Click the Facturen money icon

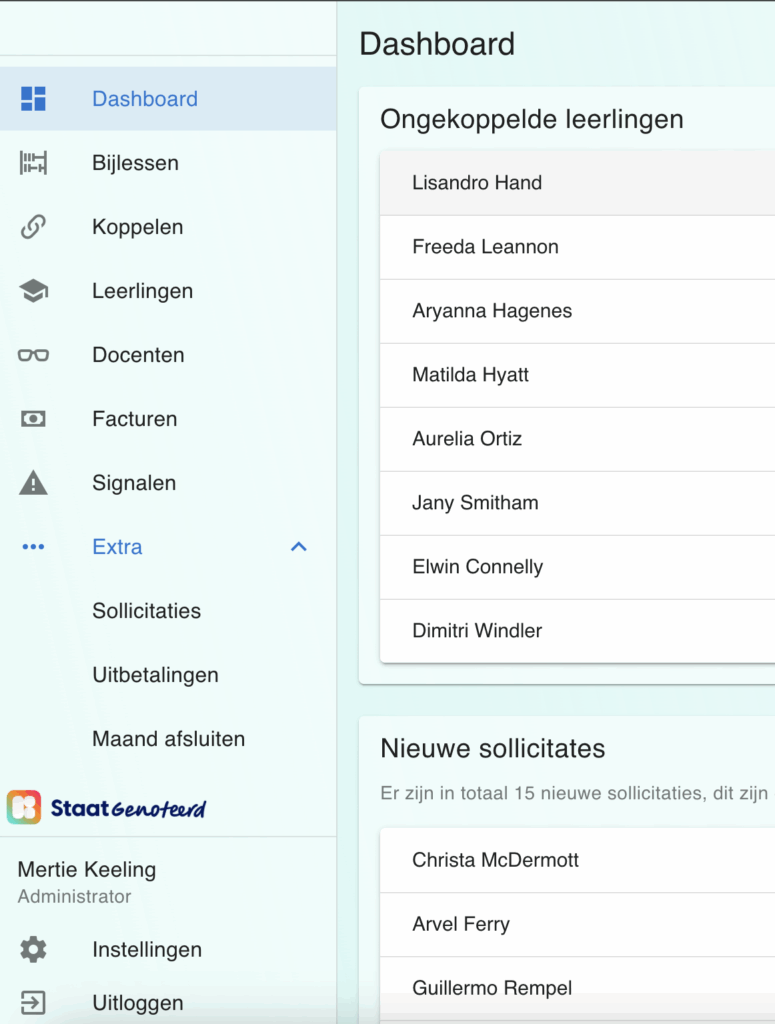33,419
